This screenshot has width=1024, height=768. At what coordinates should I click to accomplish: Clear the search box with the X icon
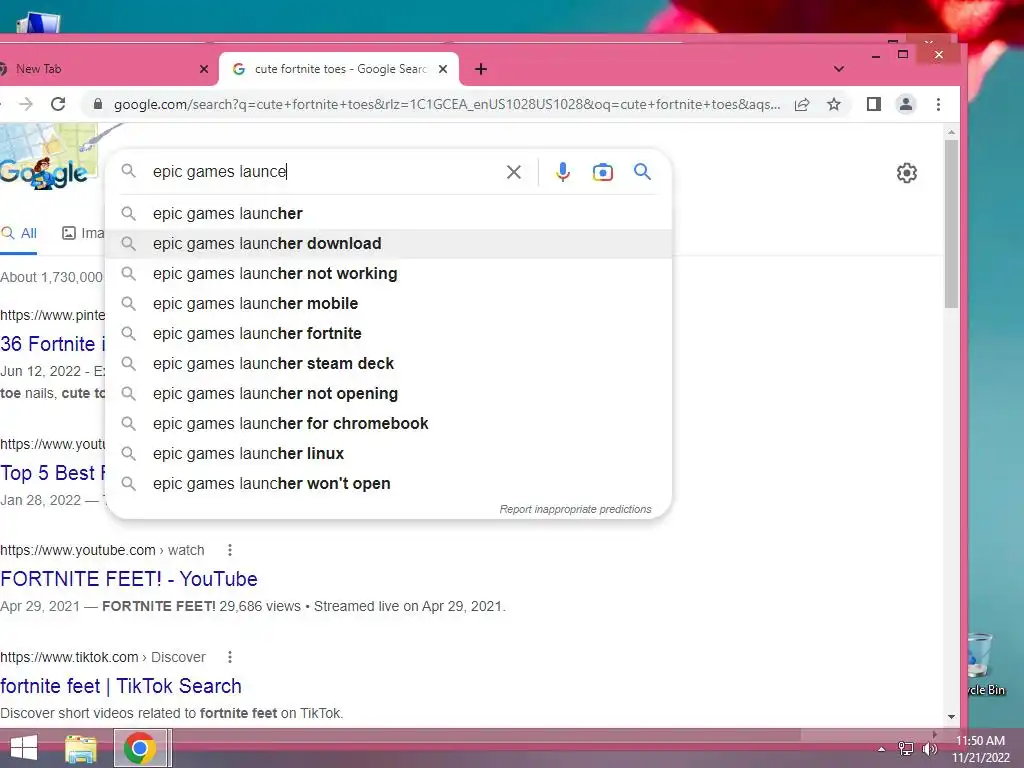(x=514, y=172)
